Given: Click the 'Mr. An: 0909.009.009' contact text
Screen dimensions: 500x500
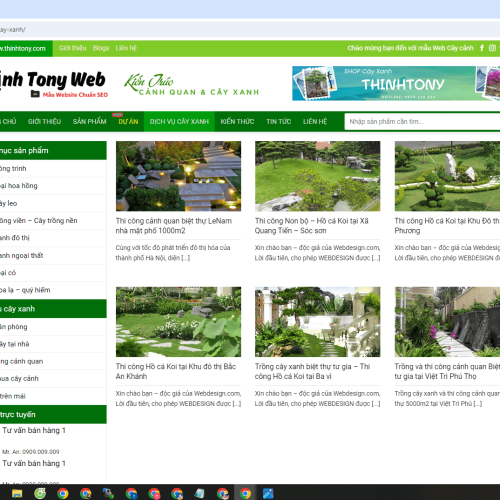Looking at the screenshot, I should [31, 452].
